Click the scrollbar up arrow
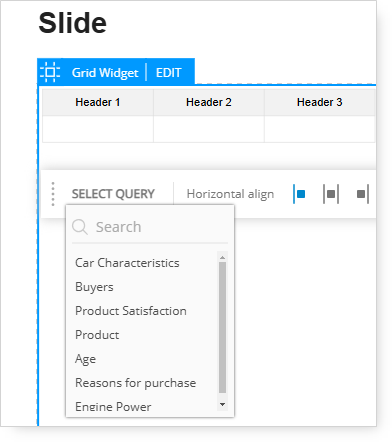 coord(222,258)
